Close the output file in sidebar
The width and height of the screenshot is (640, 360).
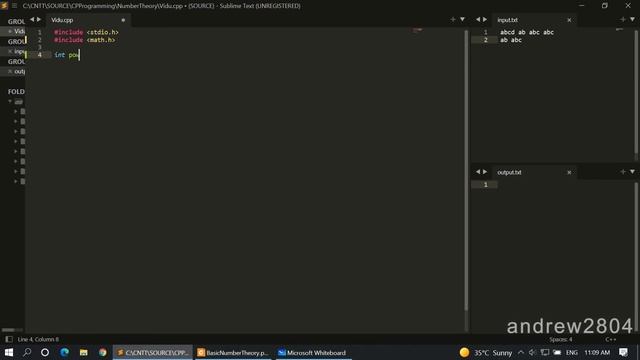pyautogui.click(x=10, y=71)
